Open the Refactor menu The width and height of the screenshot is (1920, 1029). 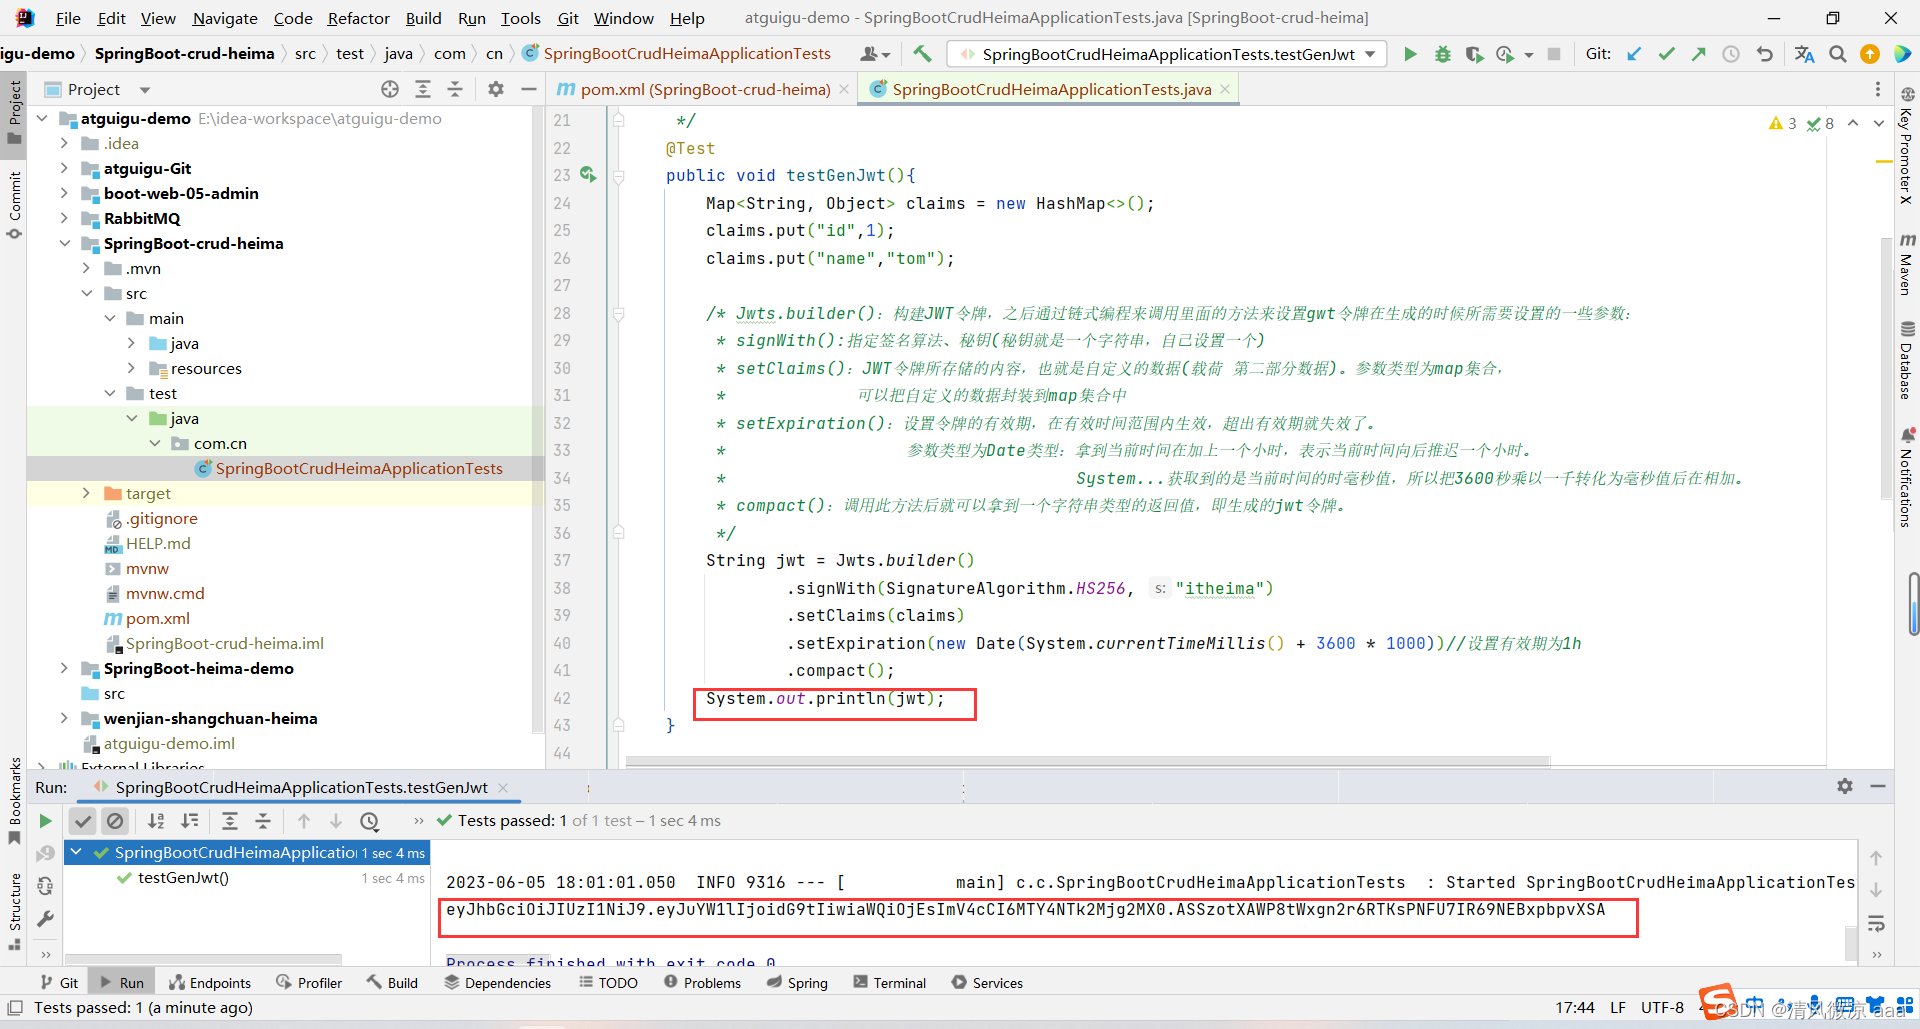coord(358,18)
